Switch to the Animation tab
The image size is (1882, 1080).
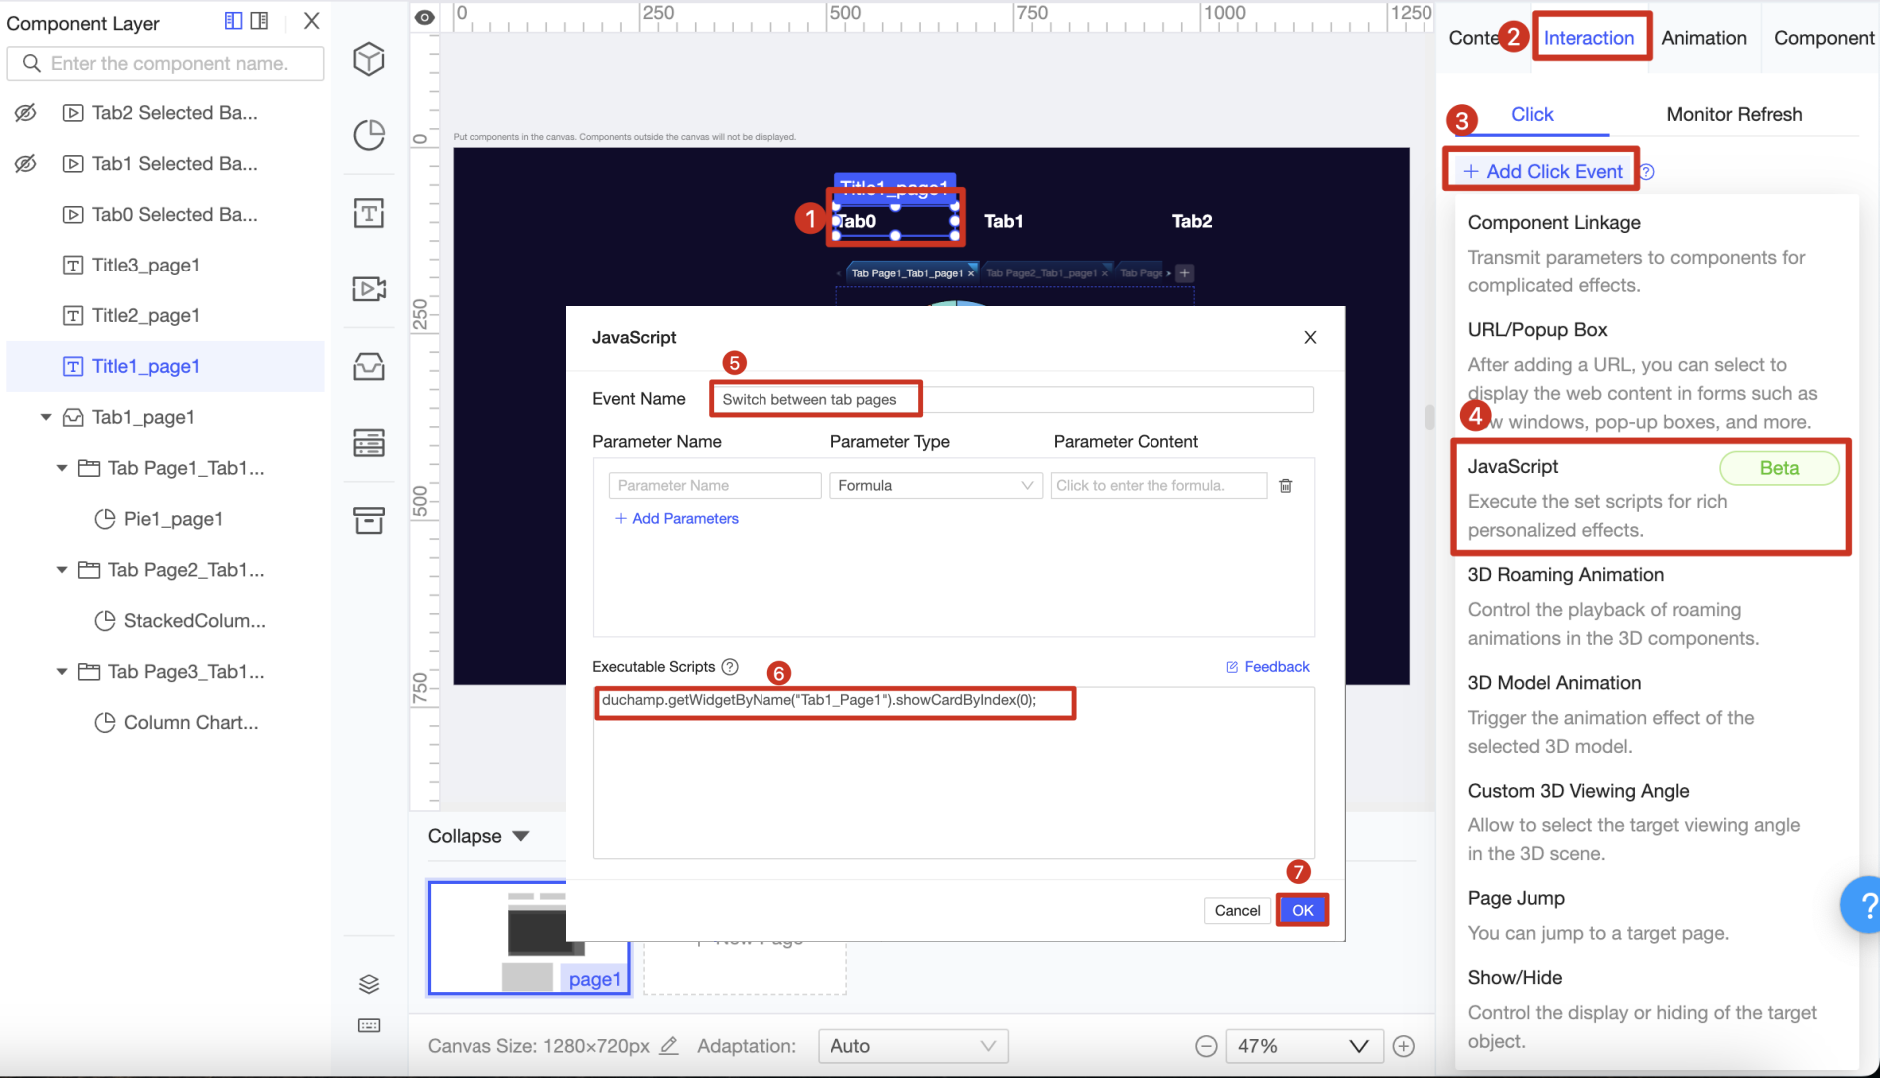[1704, 38]
